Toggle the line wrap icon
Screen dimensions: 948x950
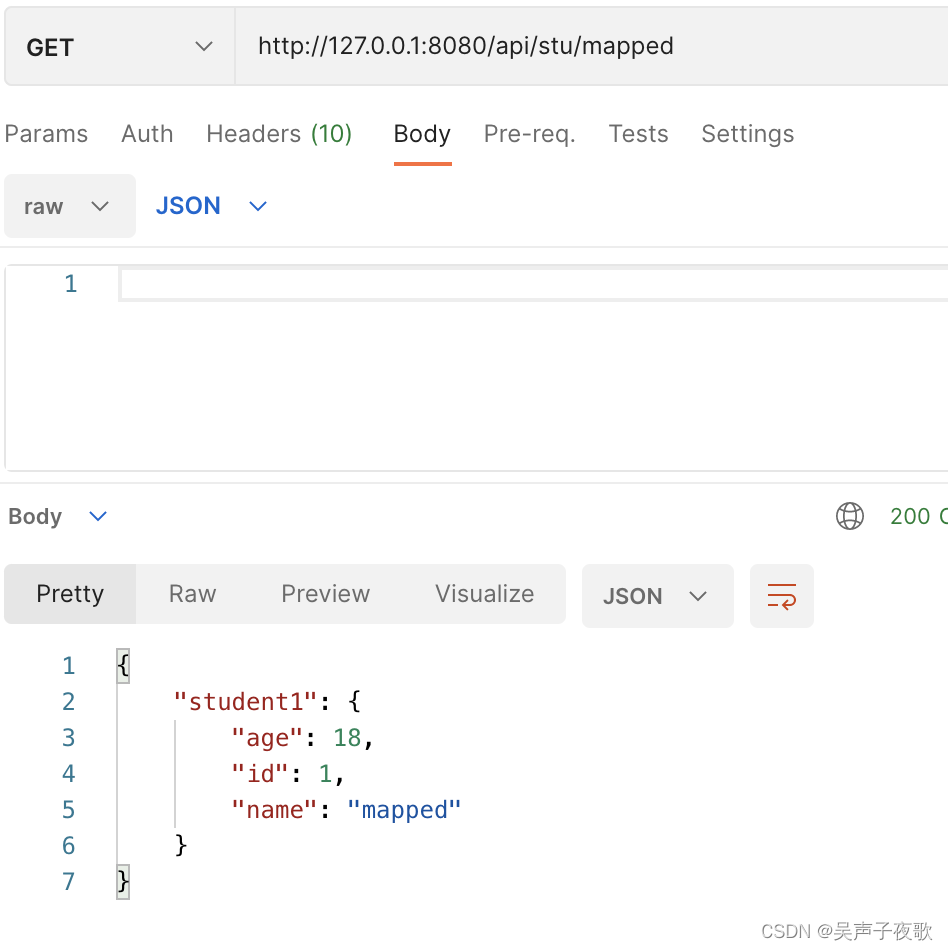click(x=781, y=596)
